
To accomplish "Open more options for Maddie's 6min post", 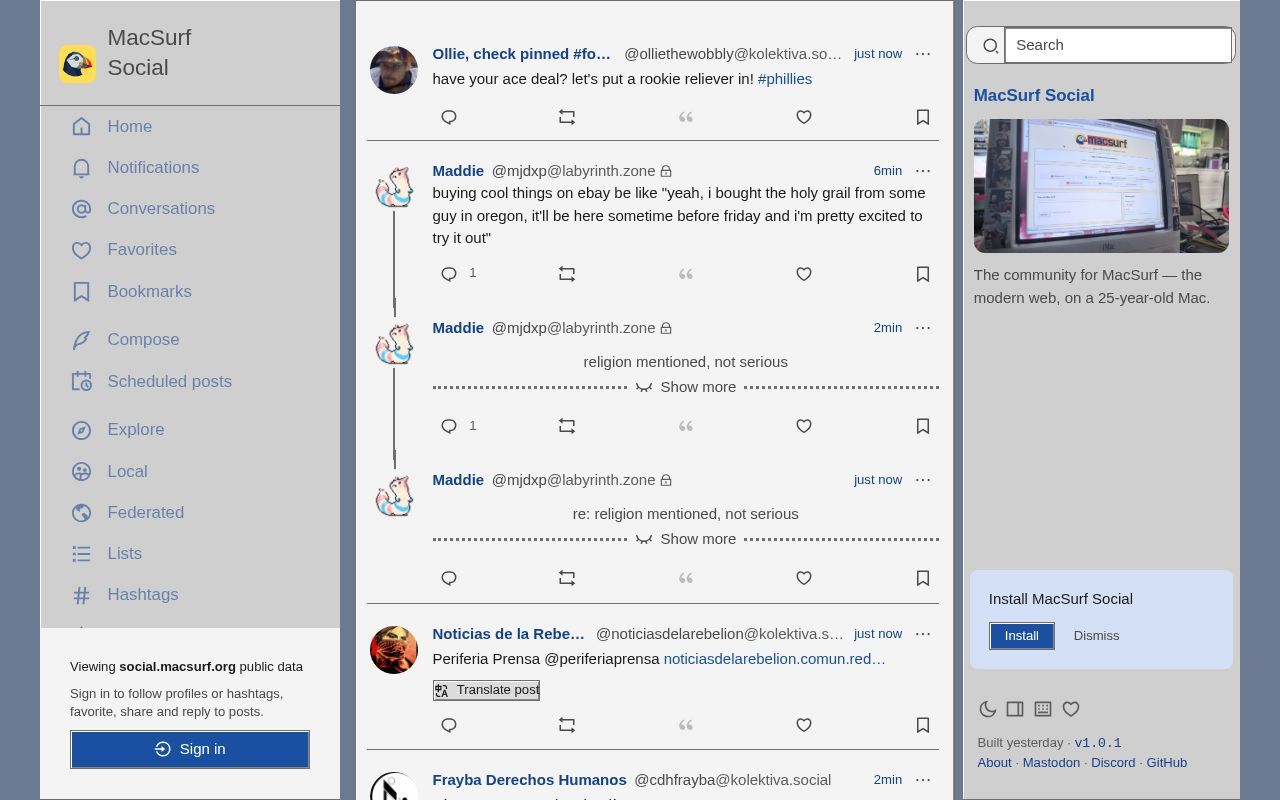I will (923, 171).
